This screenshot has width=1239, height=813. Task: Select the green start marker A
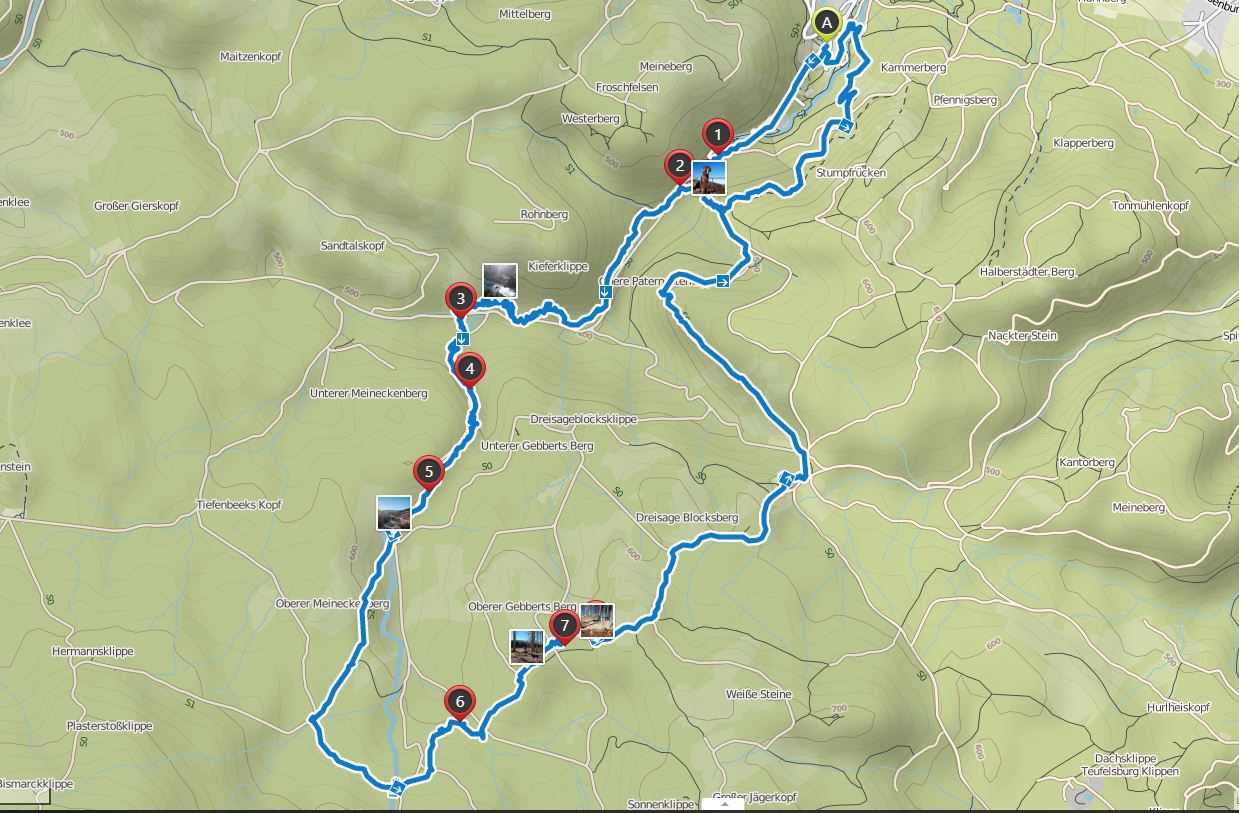click(x=826, y=22)
